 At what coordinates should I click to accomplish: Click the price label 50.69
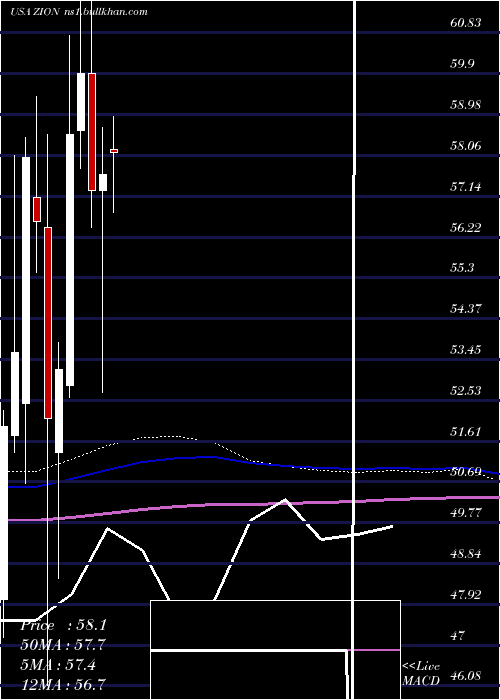[466, 472]
